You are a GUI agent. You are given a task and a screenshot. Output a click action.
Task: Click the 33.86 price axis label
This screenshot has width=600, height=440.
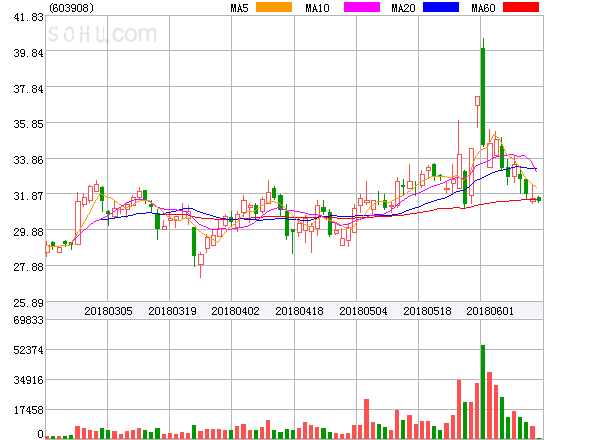[28, 160]
